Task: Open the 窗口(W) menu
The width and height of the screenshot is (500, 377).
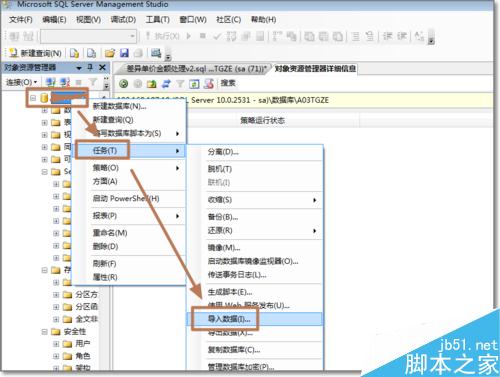Action: (x=193, y=20)
